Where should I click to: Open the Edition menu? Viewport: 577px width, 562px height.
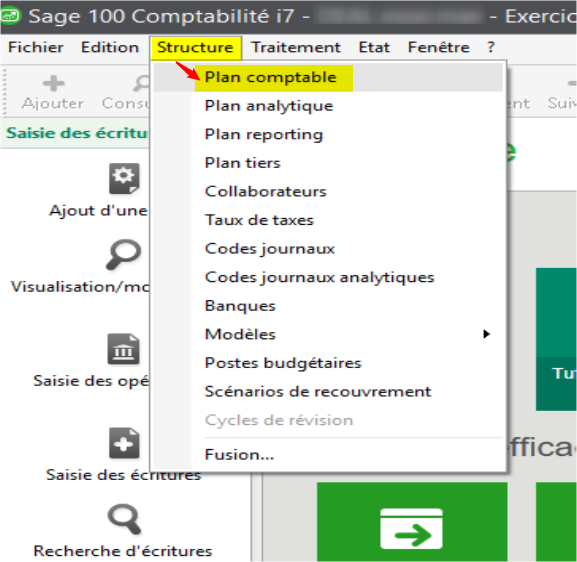click(110, 47)
